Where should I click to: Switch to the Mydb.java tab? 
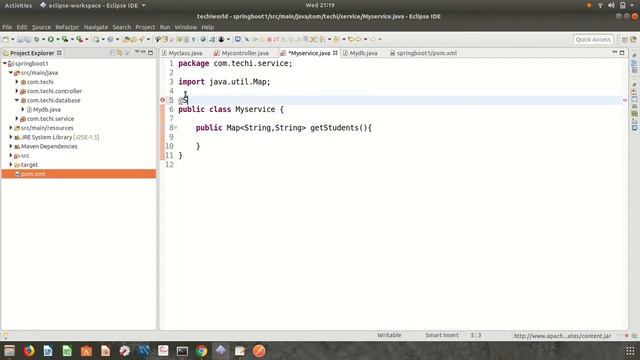point(360,53)
